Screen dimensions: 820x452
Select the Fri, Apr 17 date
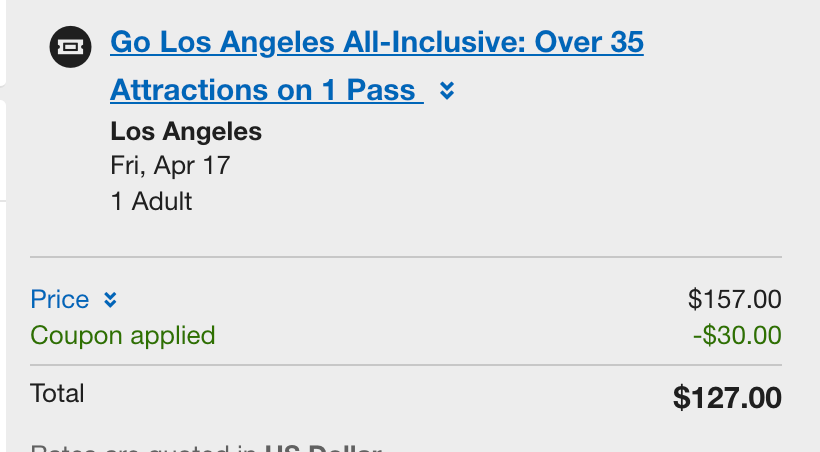[170, 165]
